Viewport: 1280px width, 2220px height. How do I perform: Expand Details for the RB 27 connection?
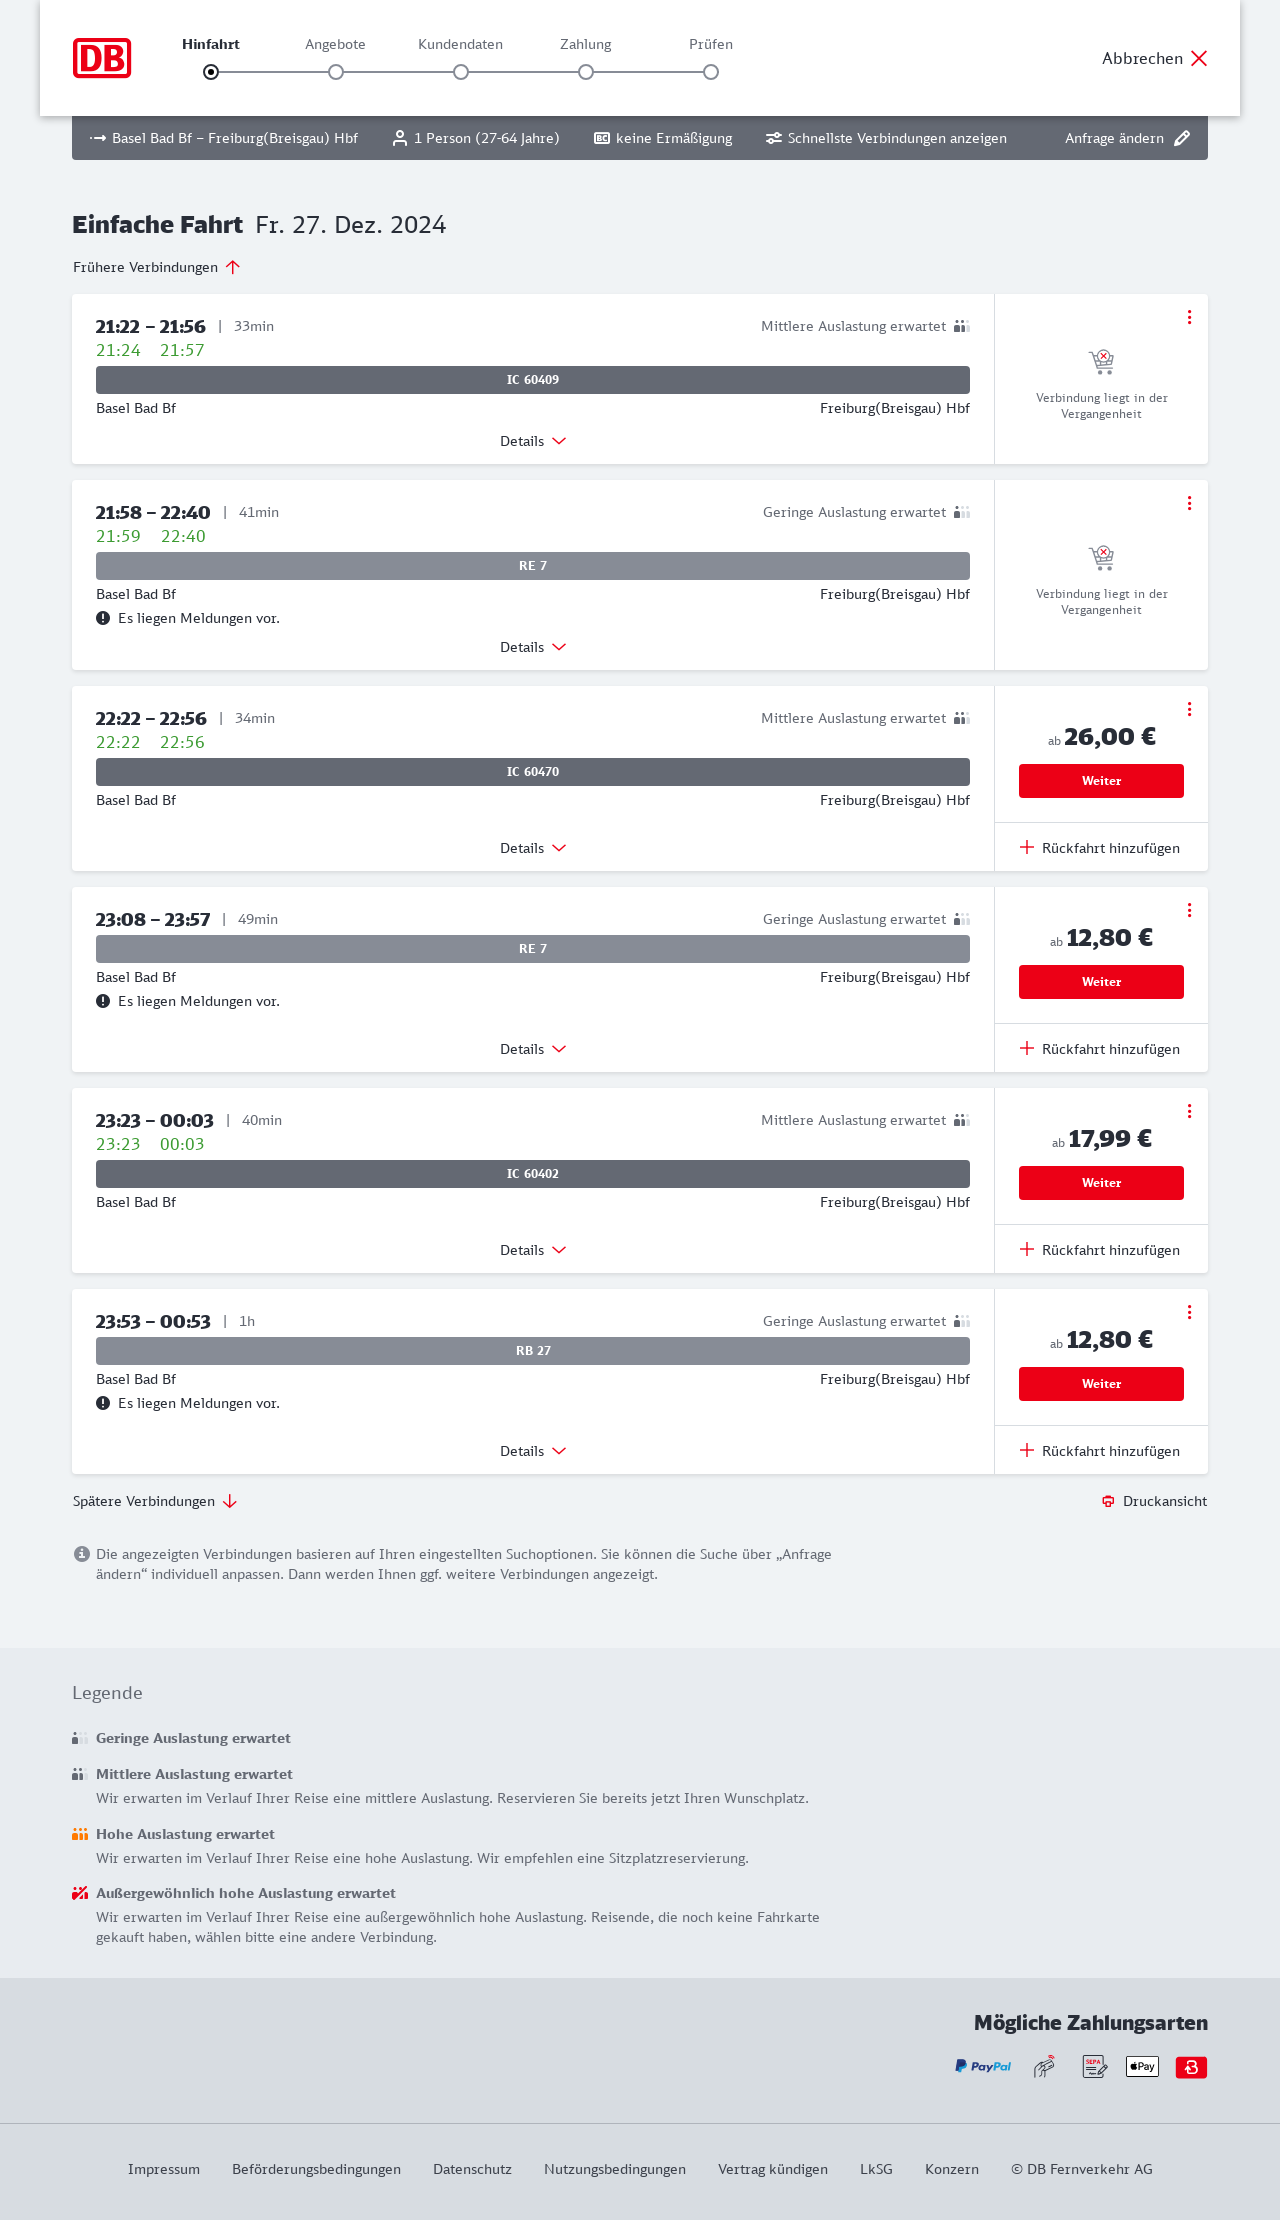coord(532,1451)
